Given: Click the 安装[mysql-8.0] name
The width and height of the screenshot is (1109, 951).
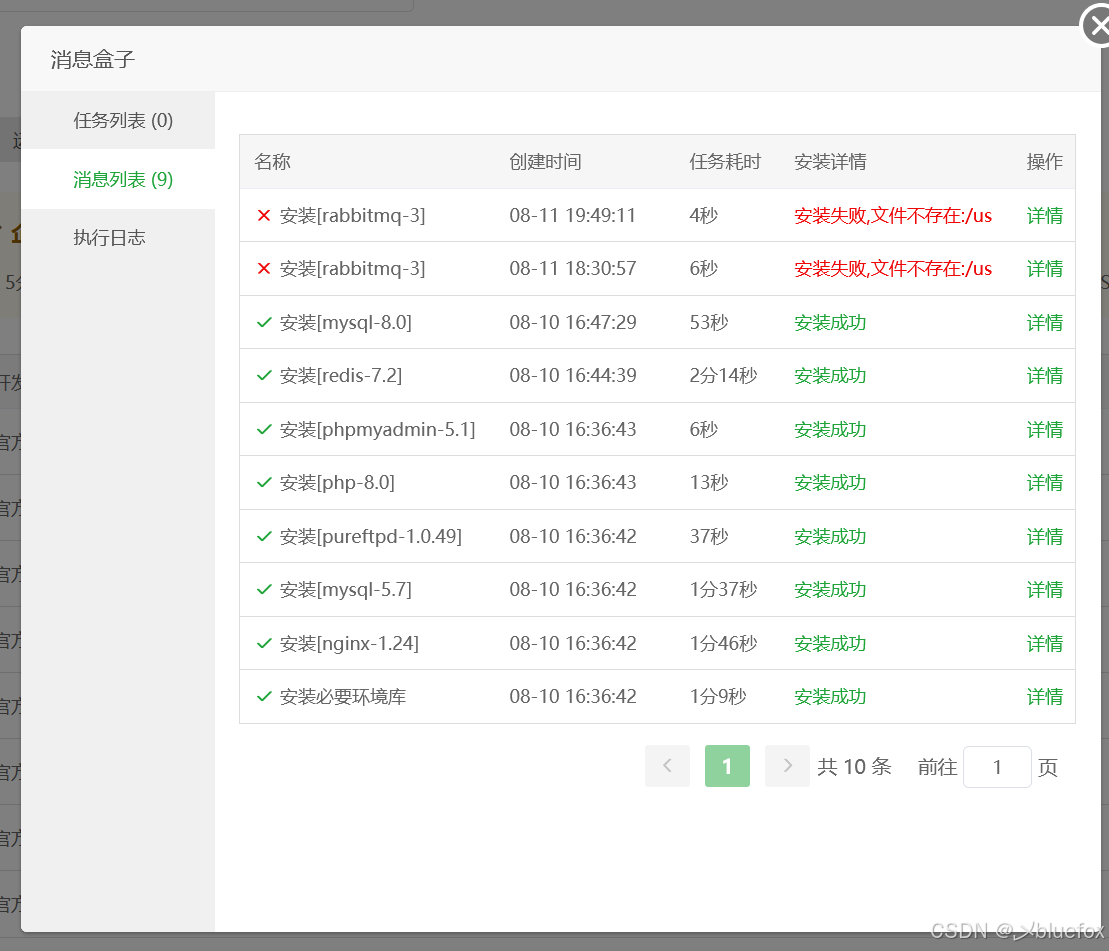Looking at the screenshot, I should (346, 322).
